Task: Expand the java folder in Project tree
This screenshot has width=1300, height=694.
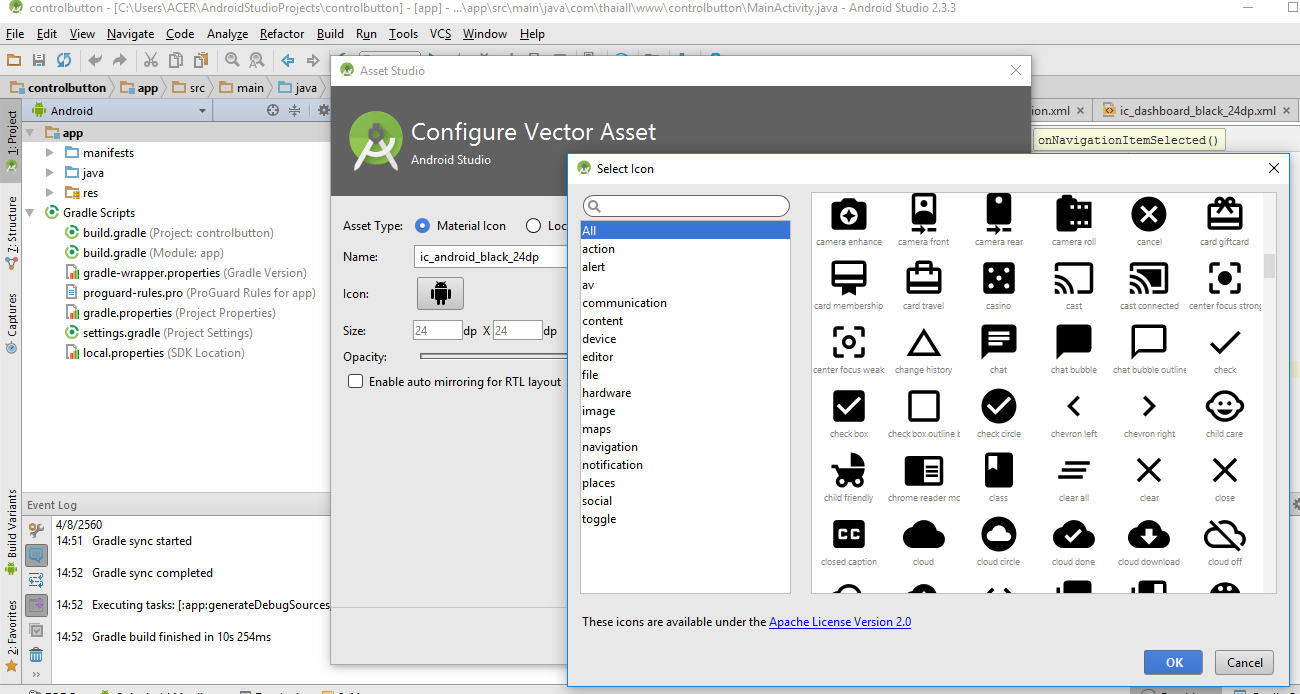Action: click(x=51, y=173)
